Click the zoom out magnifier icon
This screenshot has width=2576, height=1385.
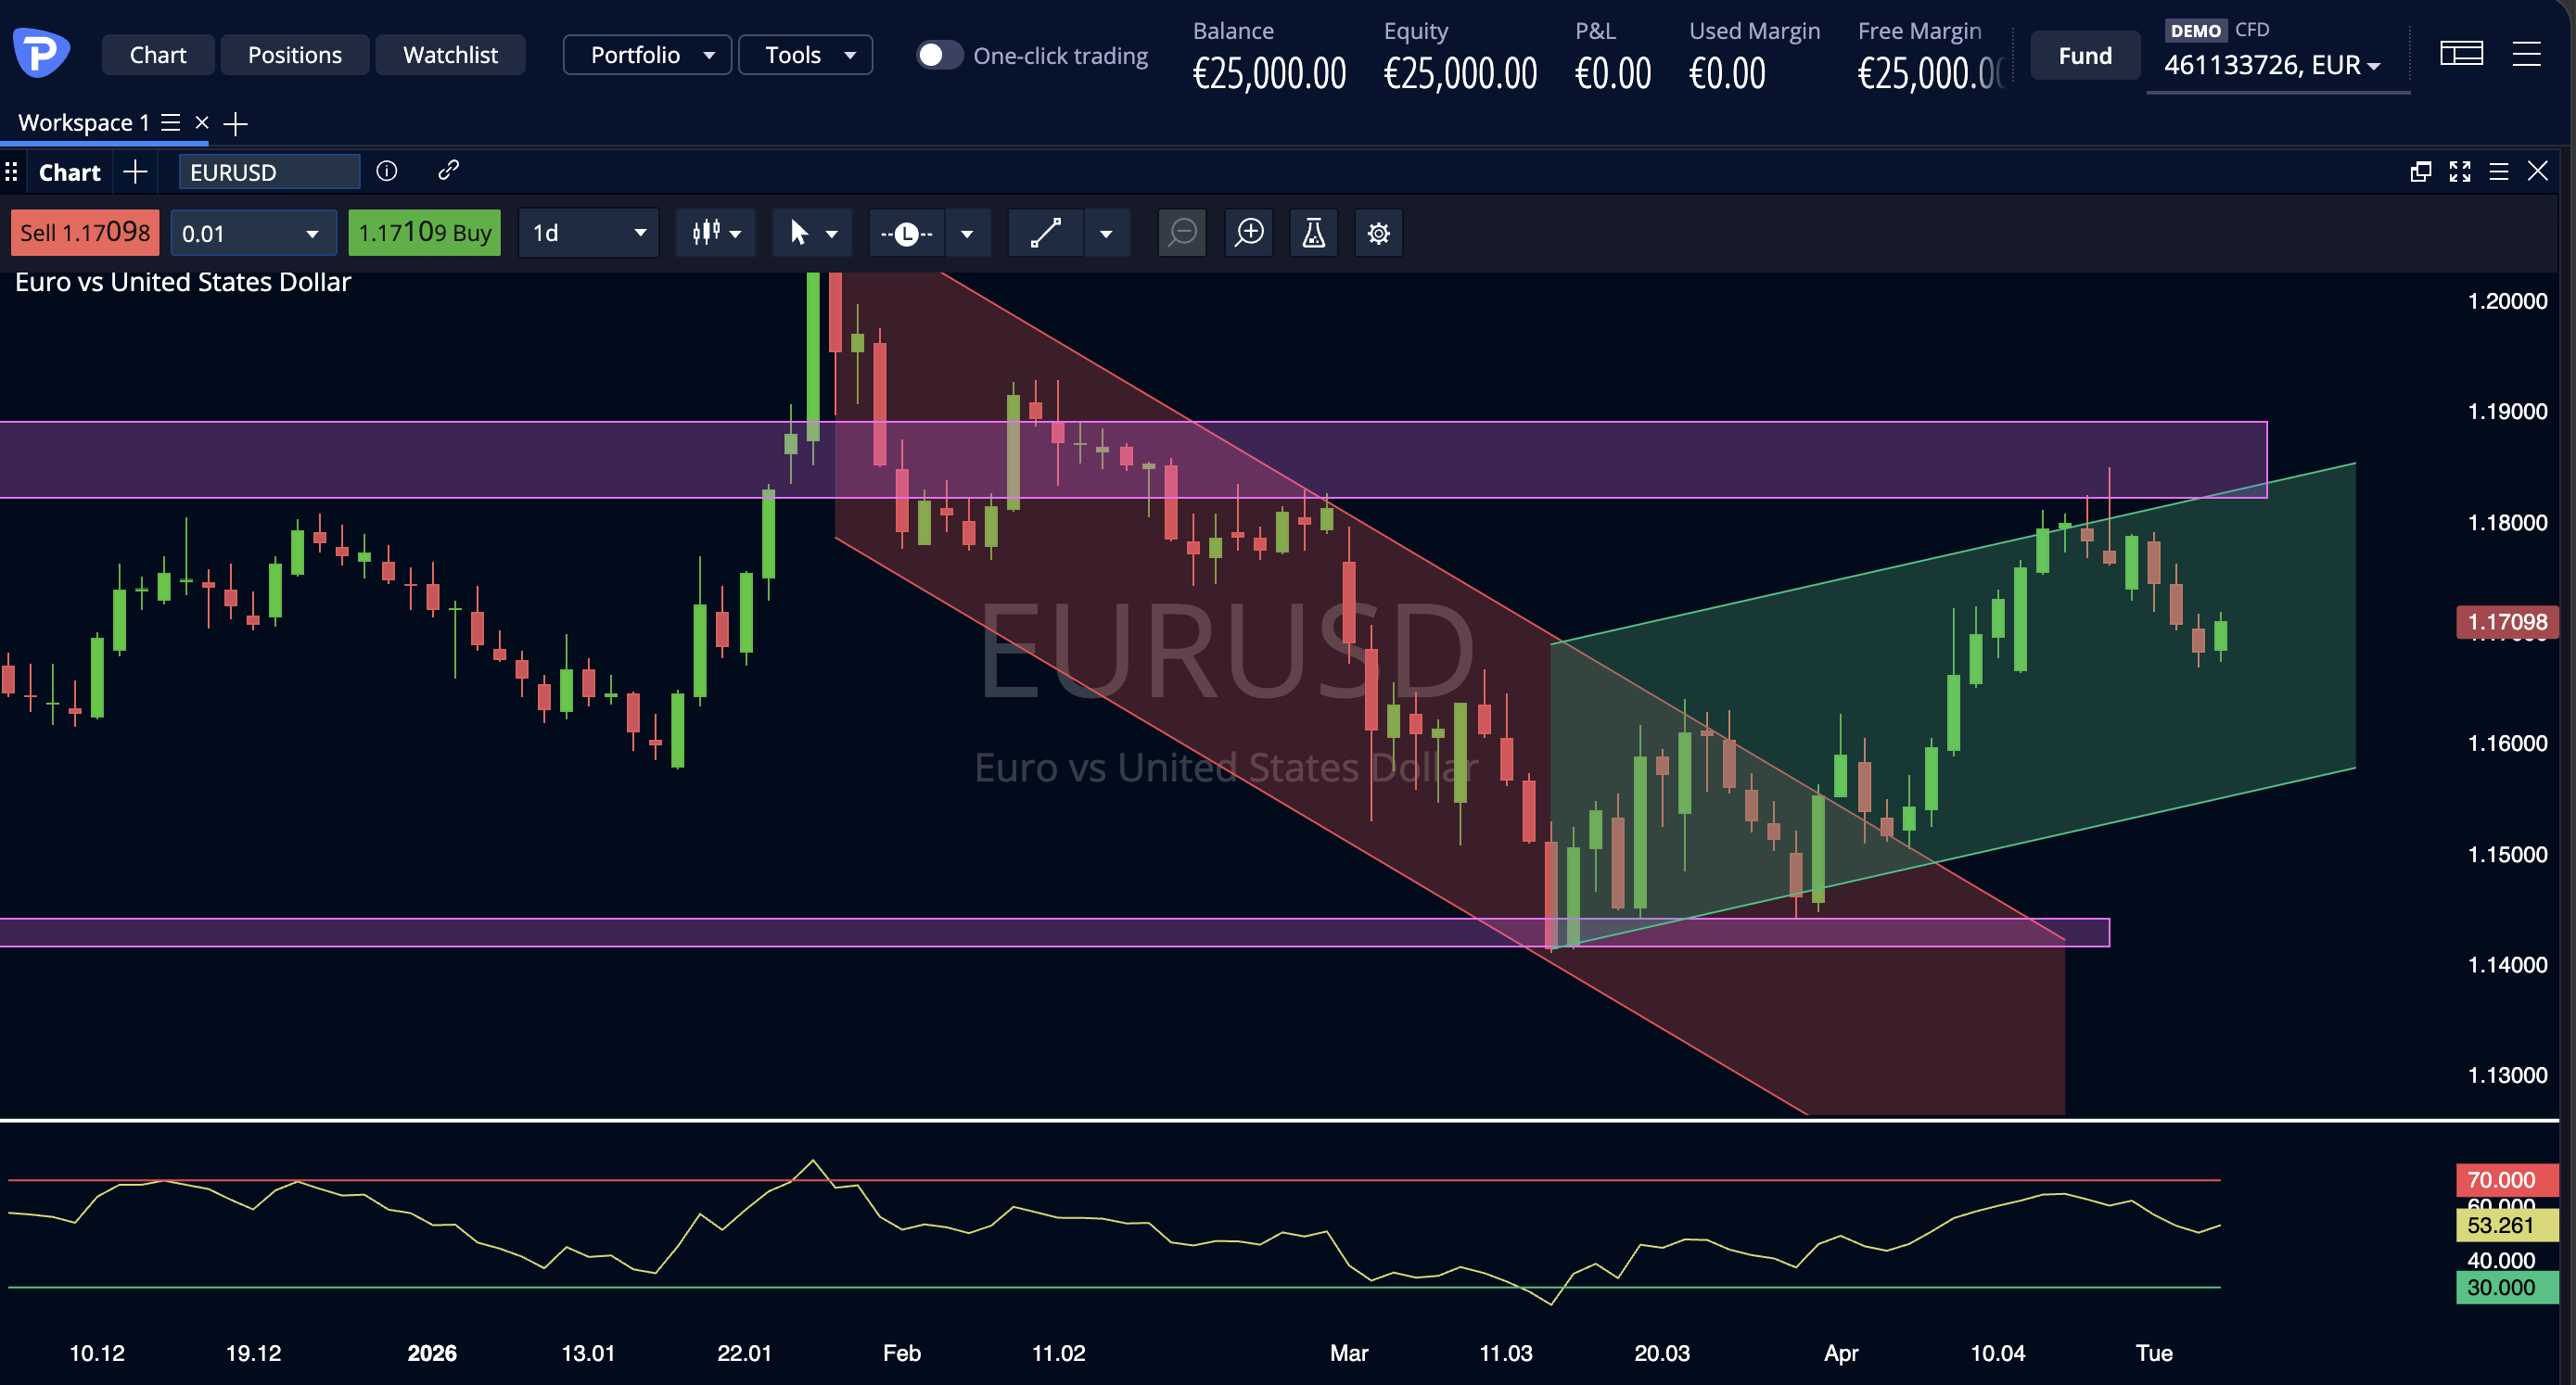point(1182,233)
